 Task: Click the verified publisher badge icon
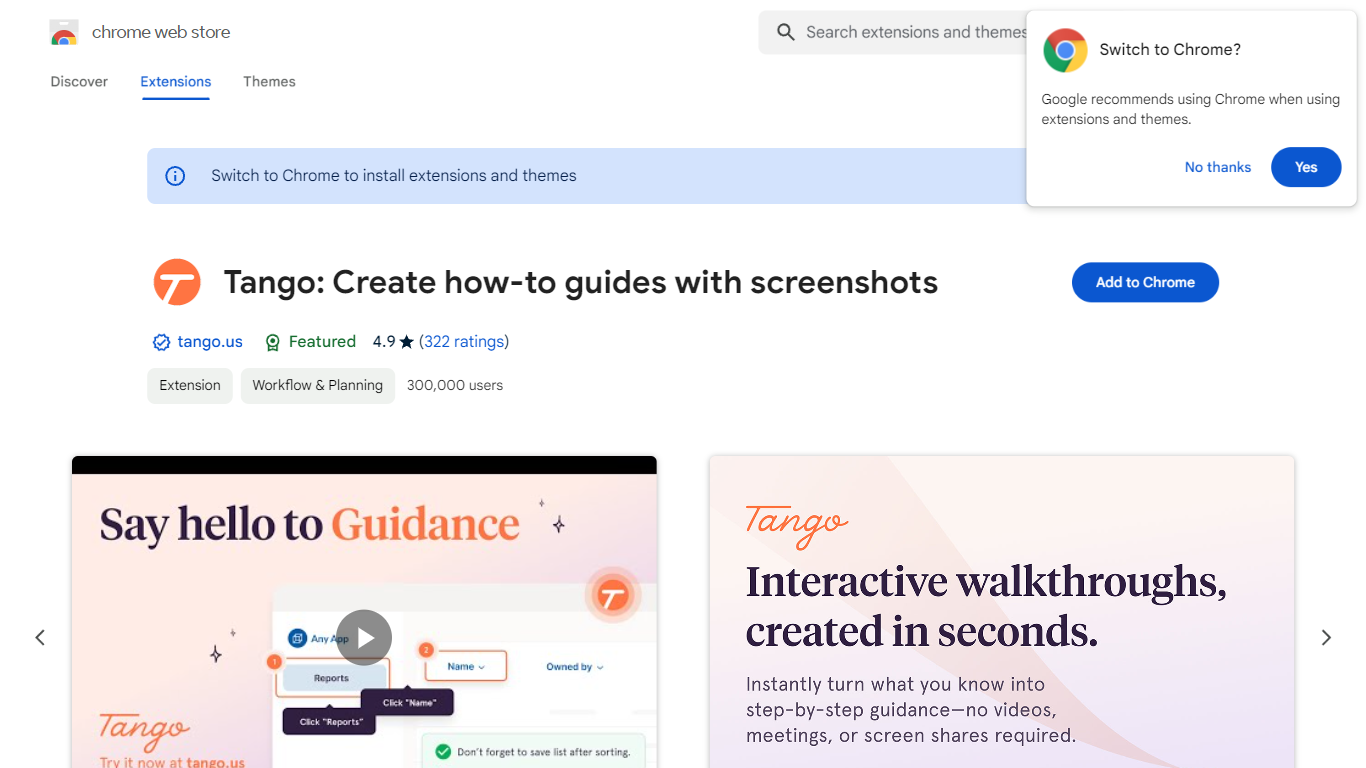coord(161,342)
